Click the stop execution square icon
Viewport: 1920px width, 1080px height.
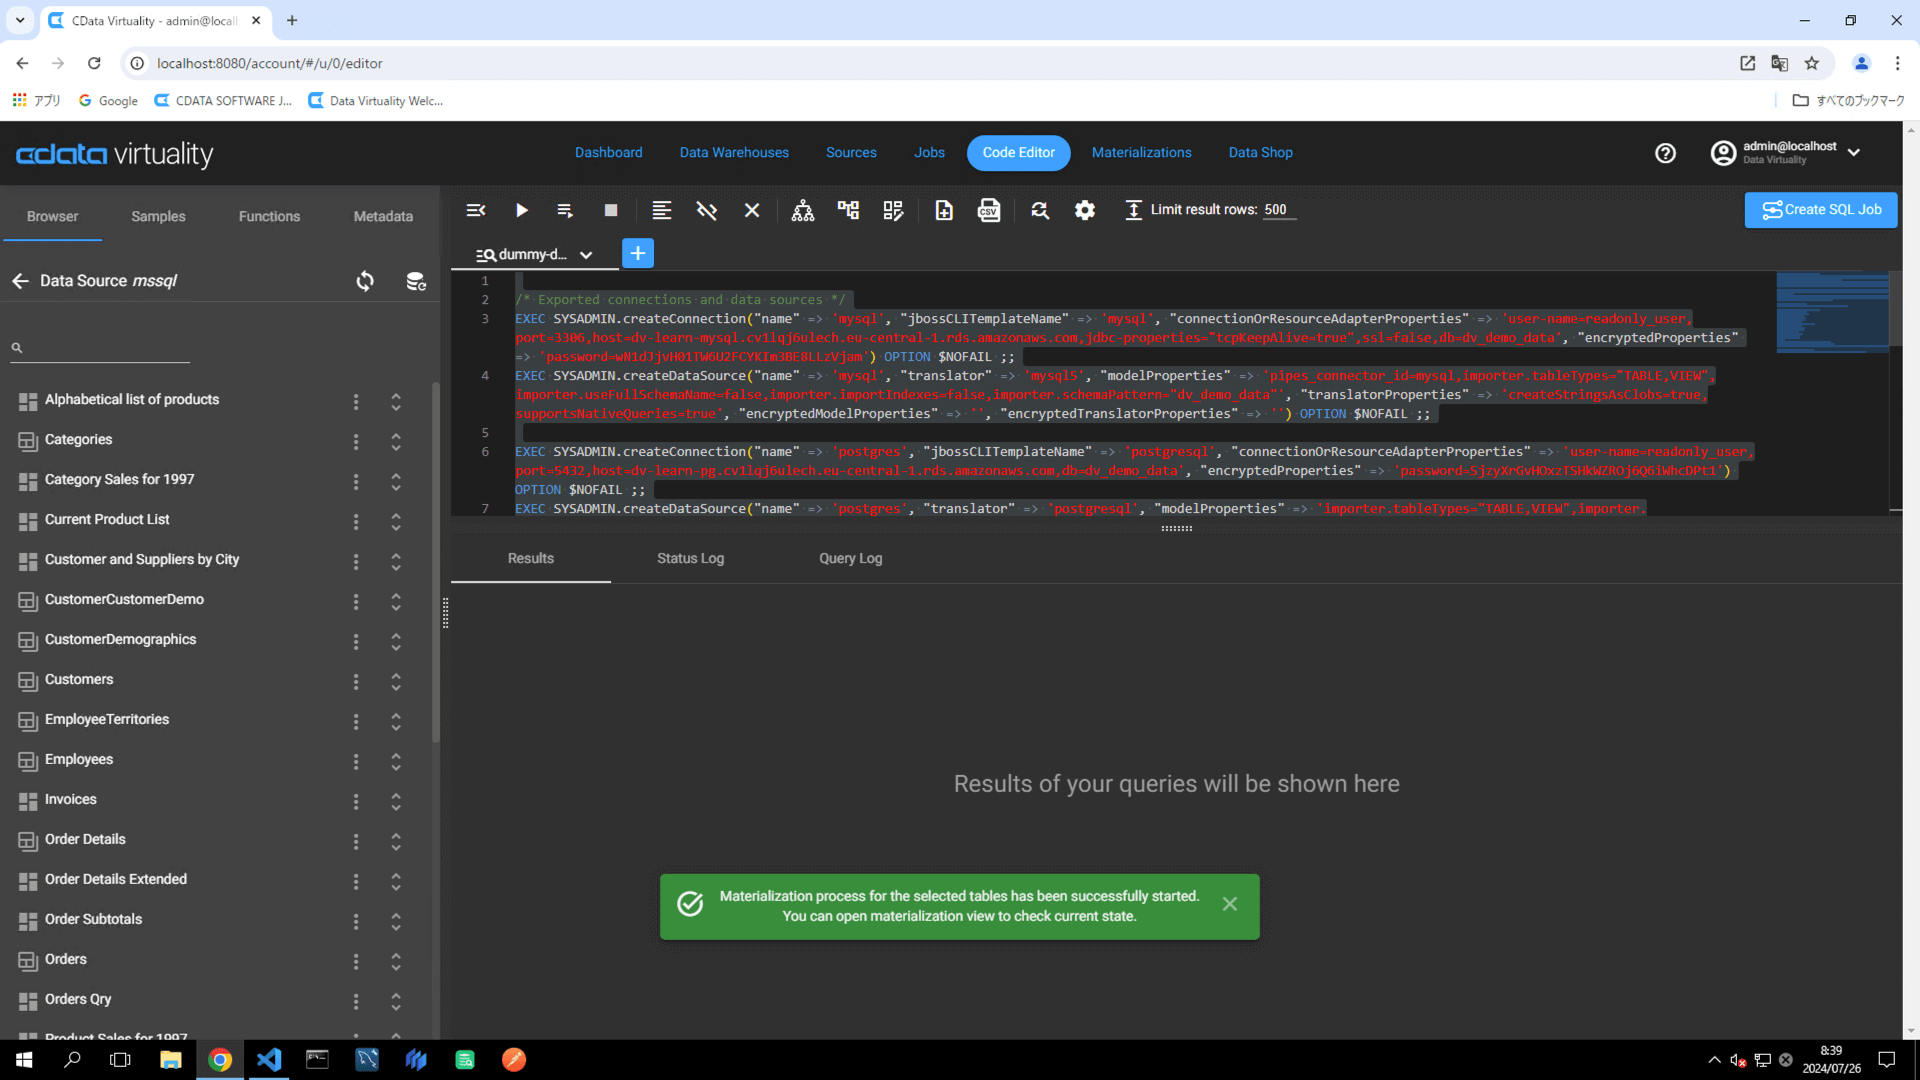click(x=610, y=210)
